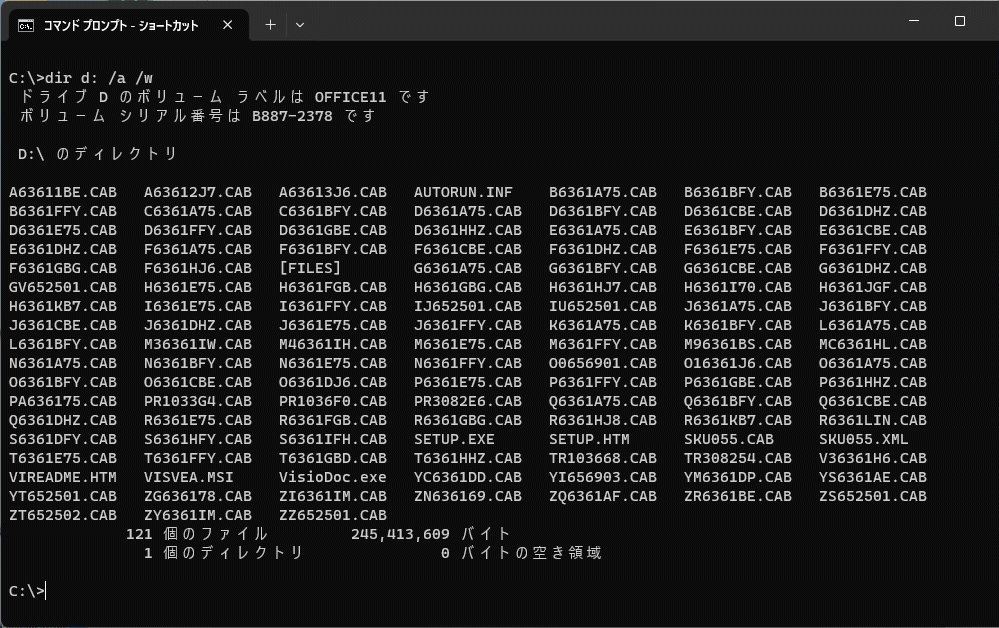
Task: Click the PR3082E6.CAB file name
Action: click(x=468, y=401)
